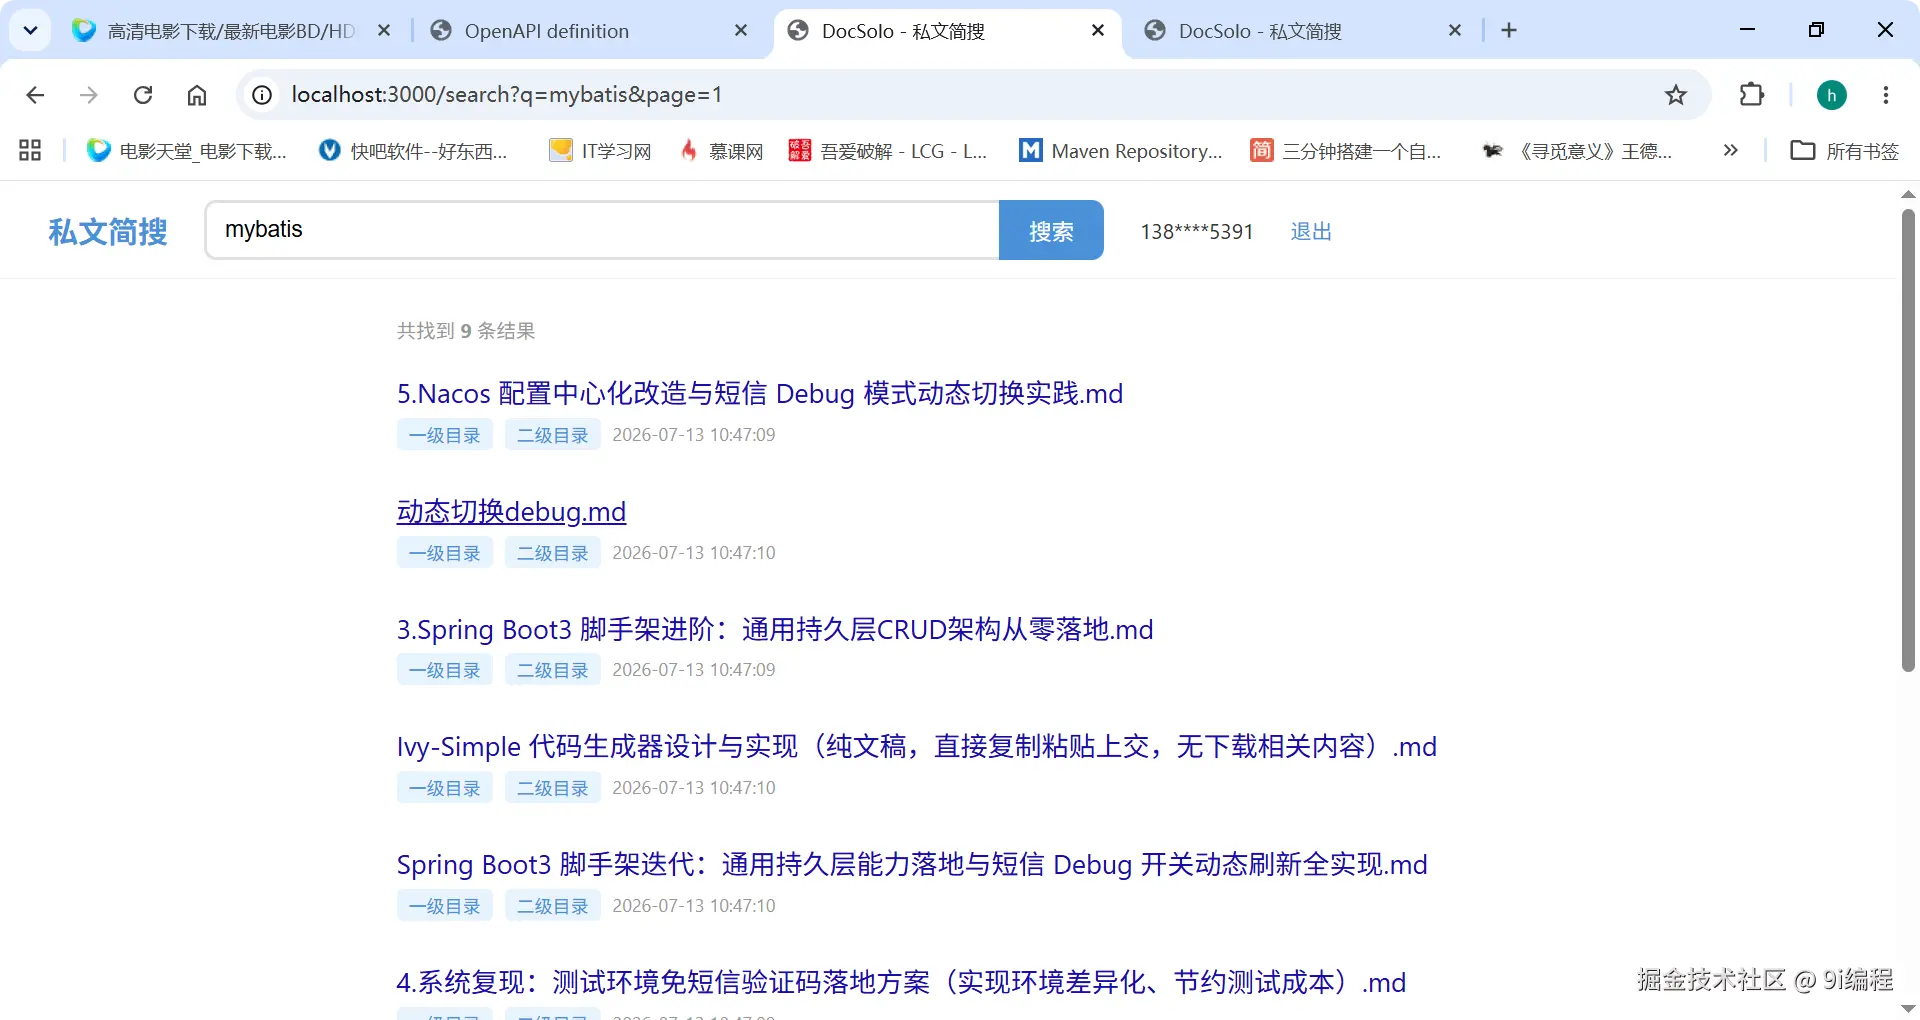Open the 快吧软件 bookmark
1920x1020 pixels.
coord(413,151)
